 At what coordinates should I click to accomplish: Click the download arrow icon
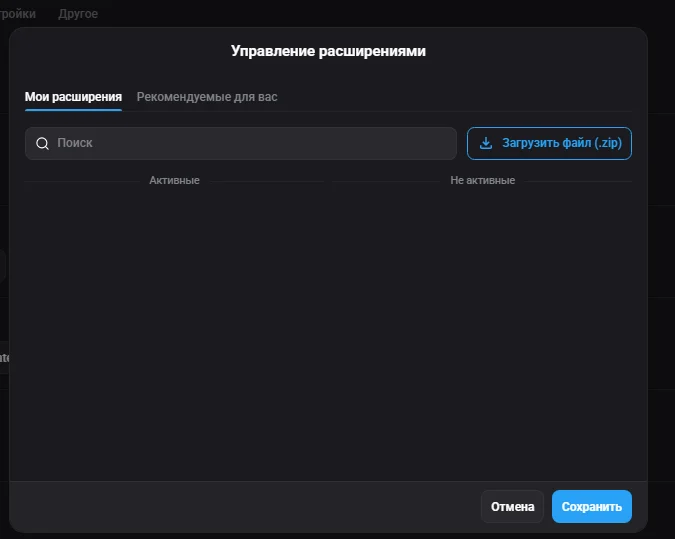[x=486, y=143]
